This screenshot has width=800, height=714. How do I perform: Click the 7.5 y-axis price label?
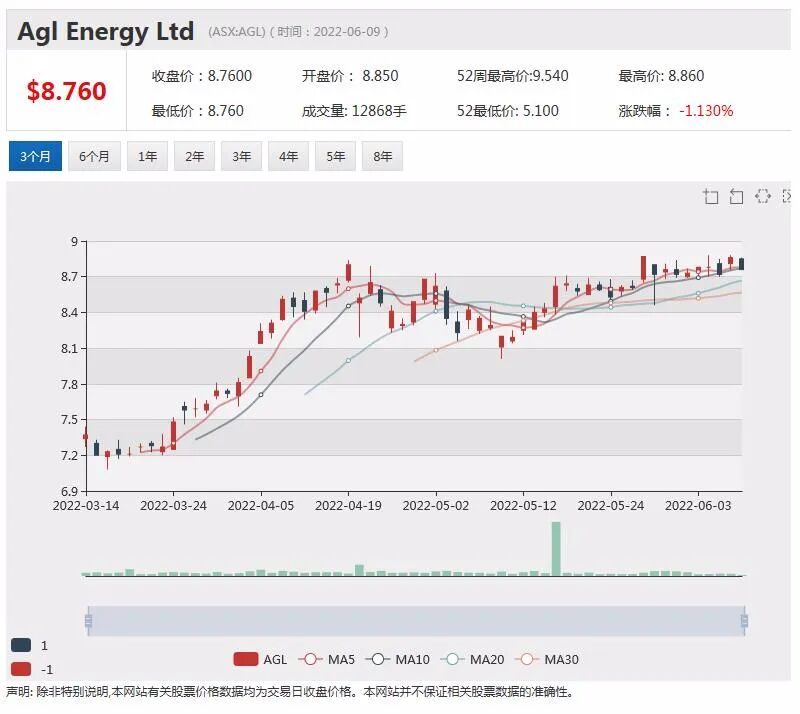(69, 420)
